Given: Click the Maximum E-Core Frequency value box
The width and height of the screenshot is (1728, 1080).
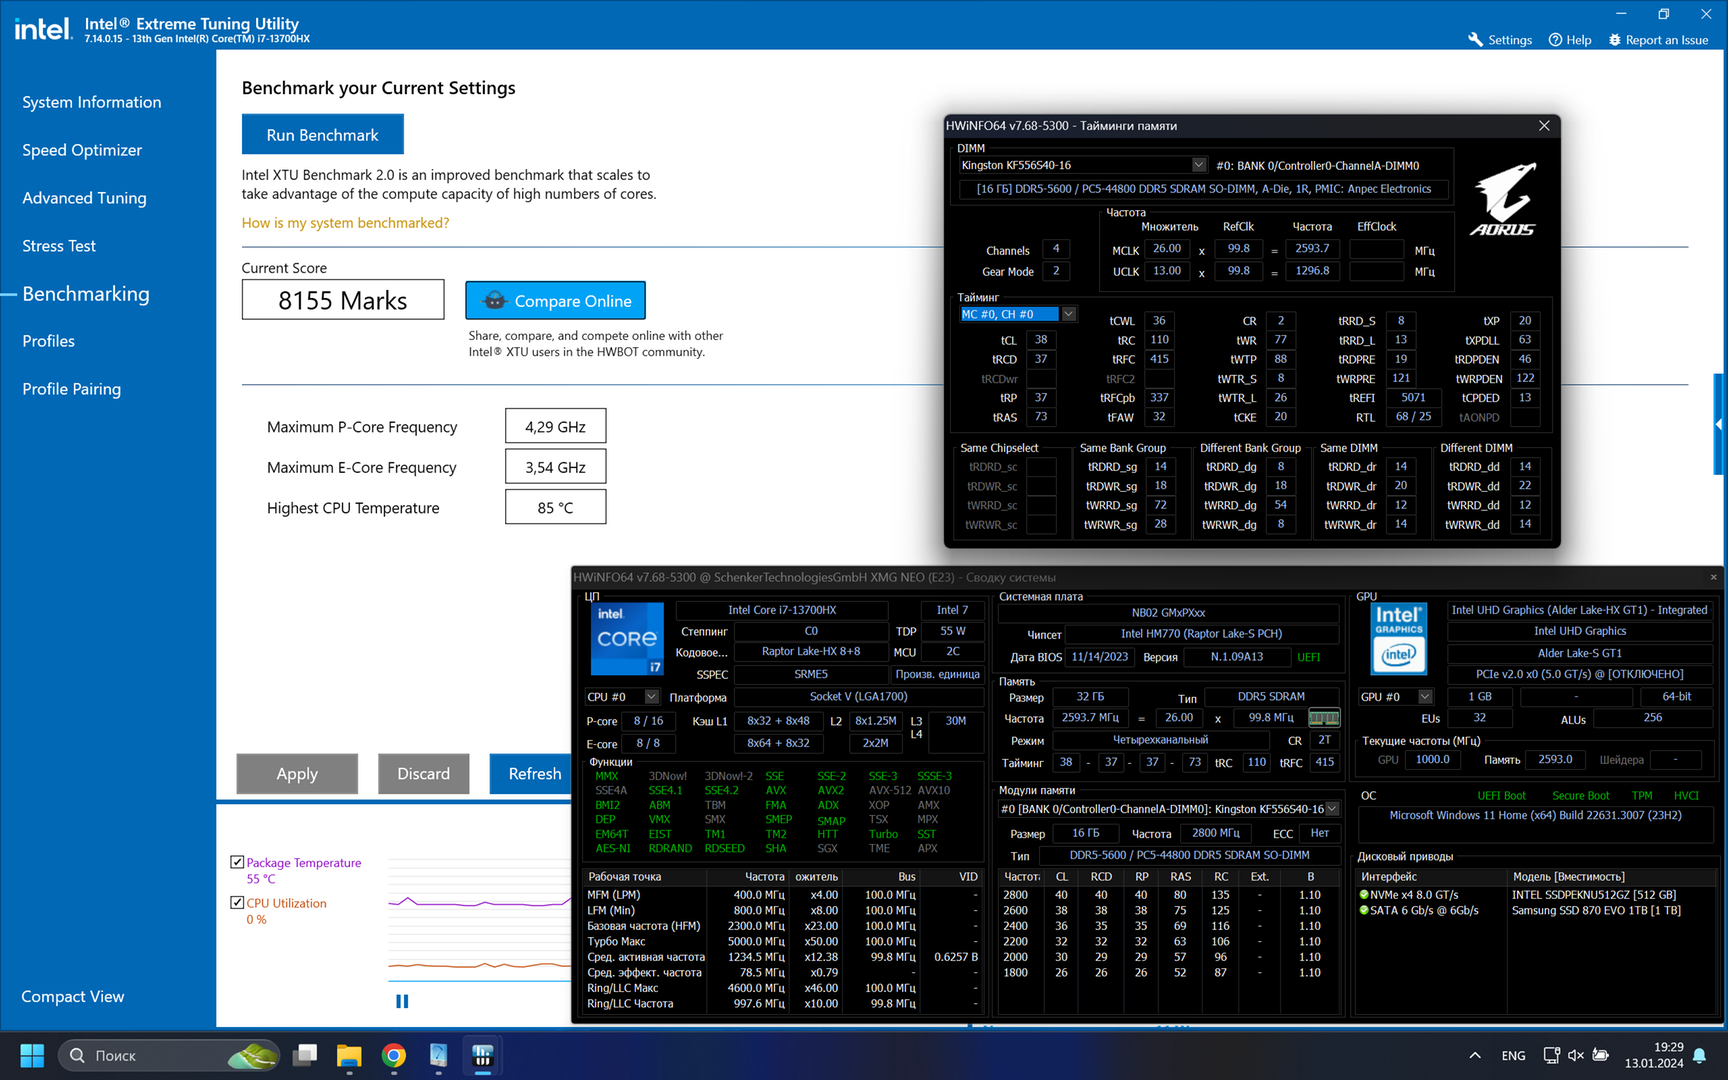Looking at the screenshot, I should tap(555, 467).
